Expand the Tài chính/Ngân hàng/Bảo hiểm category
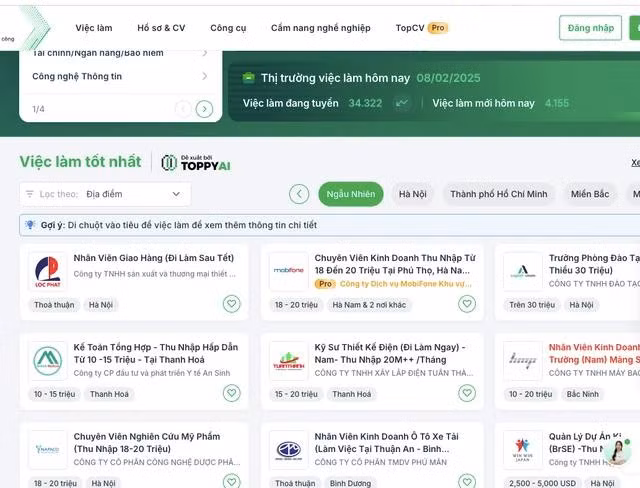 click(120, 53)
